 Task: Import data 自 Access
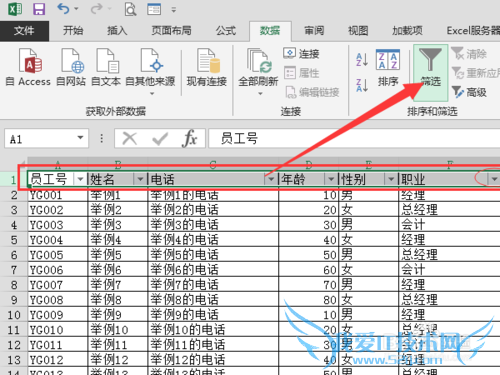tap(29, 67)
